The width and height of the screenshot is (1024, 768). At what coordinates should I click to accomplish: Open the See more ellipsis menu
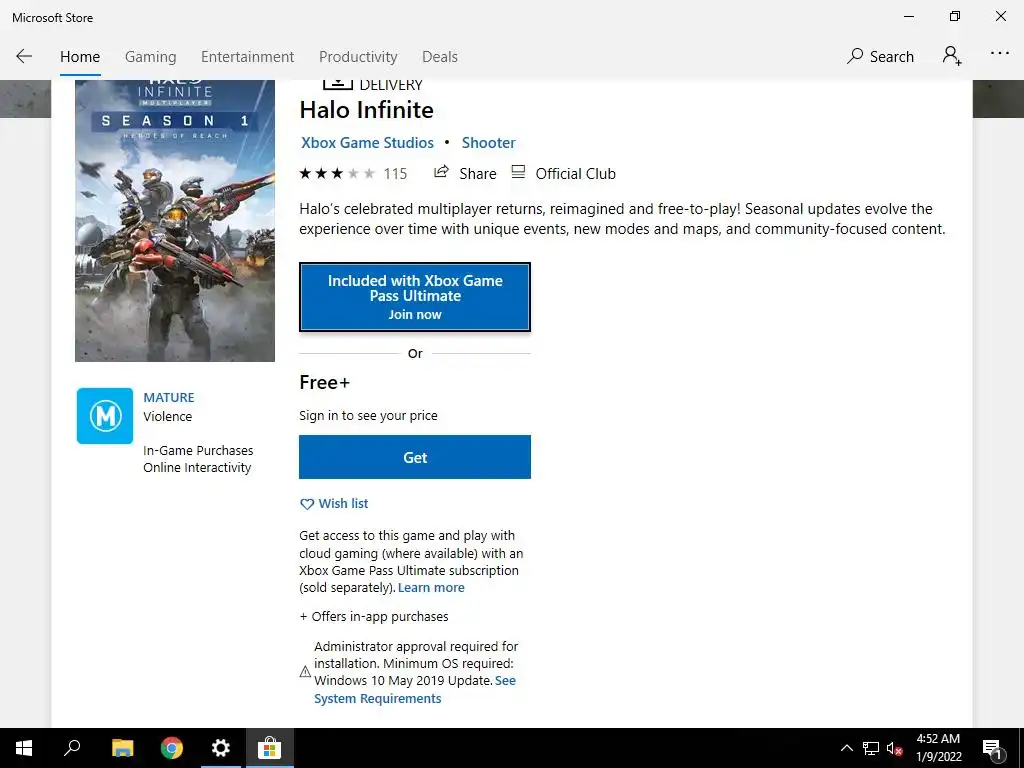coord(1000,54)
